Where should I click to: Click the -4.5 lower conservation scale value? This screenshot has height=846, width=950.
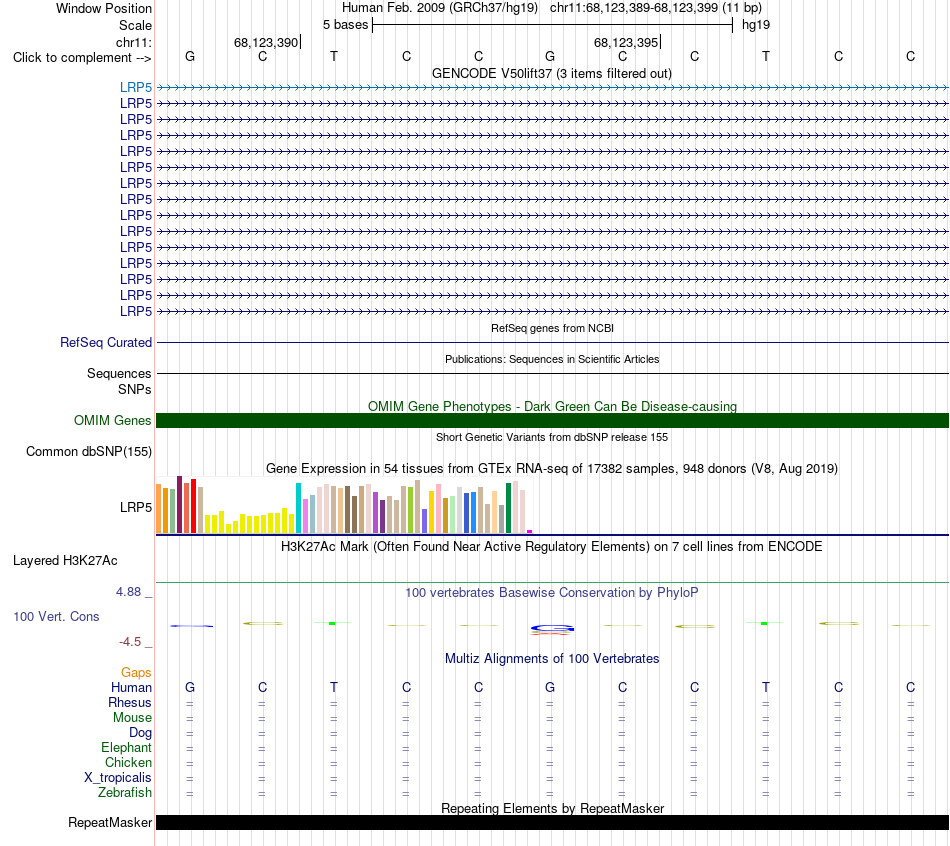click(130, 641)
